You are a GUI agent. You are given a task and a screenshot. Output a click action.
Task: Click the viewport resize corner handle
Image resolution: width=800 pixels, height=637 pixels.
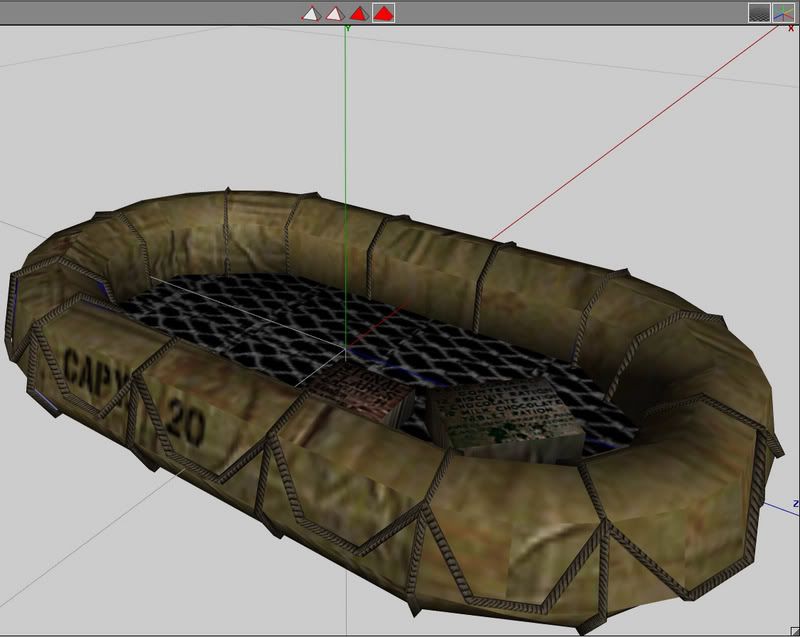click(794, 631)
